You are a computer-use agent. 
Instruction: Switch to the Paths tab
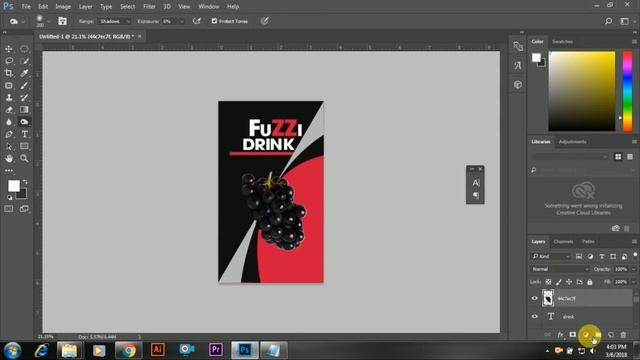588,242
